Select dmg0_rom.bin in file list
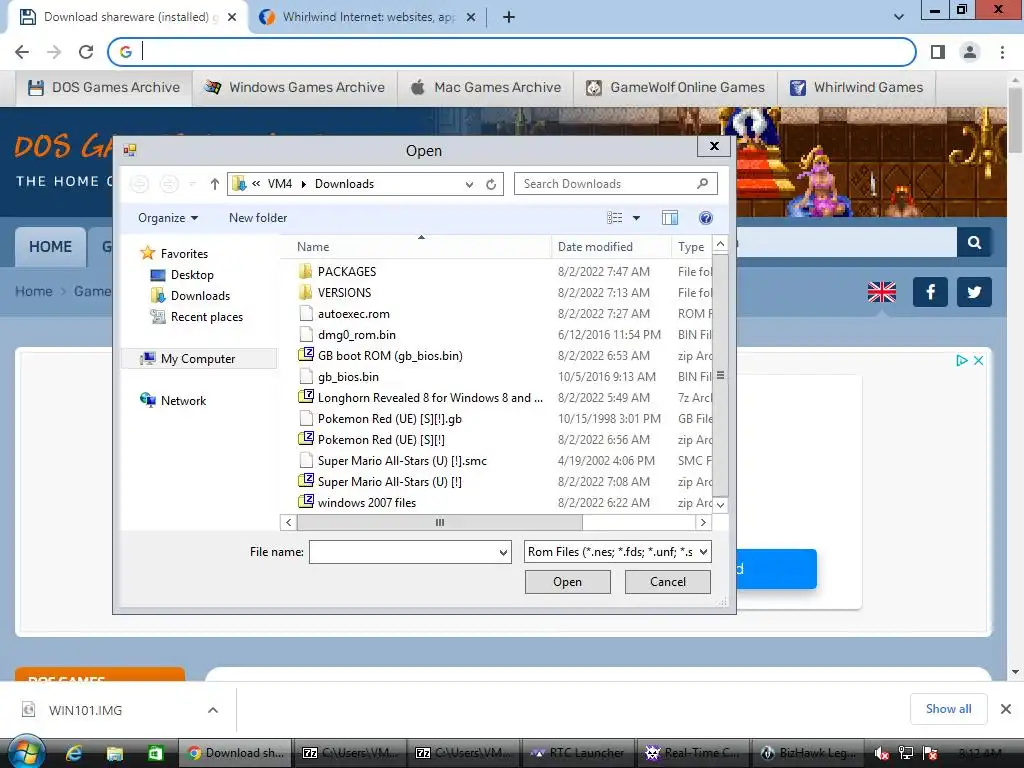 pos(357,334)
